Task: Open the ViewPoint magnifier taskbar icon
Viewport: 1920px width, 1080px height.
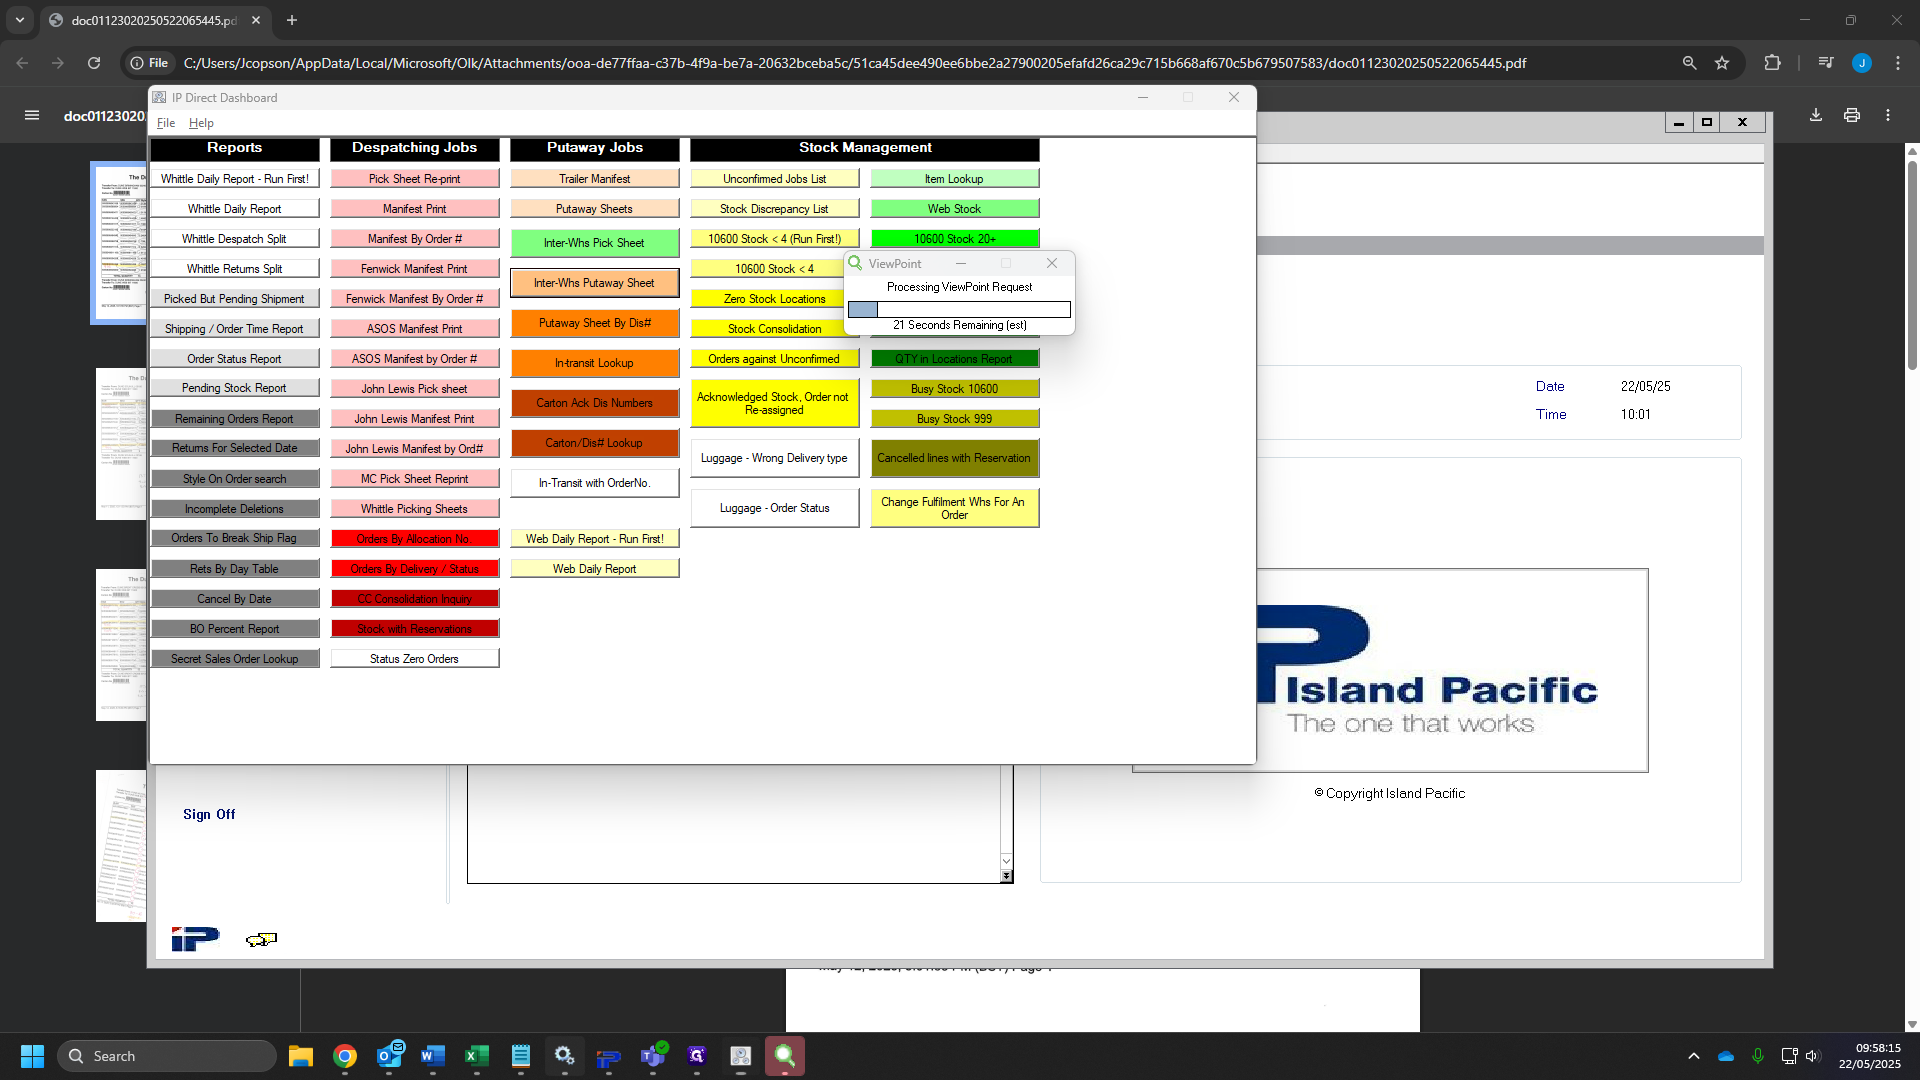Action: tap(785, 1056)
